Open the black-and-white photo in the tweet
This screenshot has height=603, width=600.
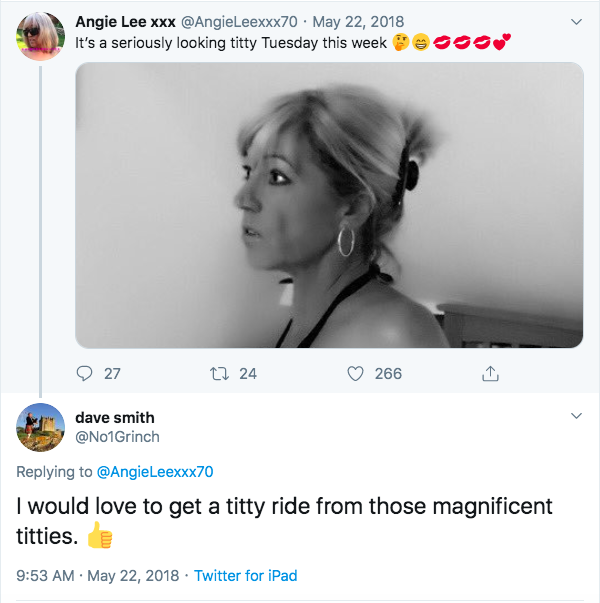(x=329, y=205)
